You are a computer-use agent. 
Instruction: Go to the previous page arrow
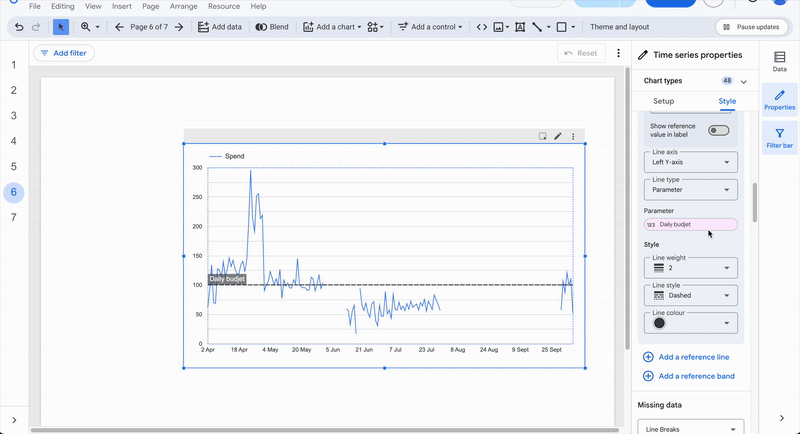click(x=119, y=27)
